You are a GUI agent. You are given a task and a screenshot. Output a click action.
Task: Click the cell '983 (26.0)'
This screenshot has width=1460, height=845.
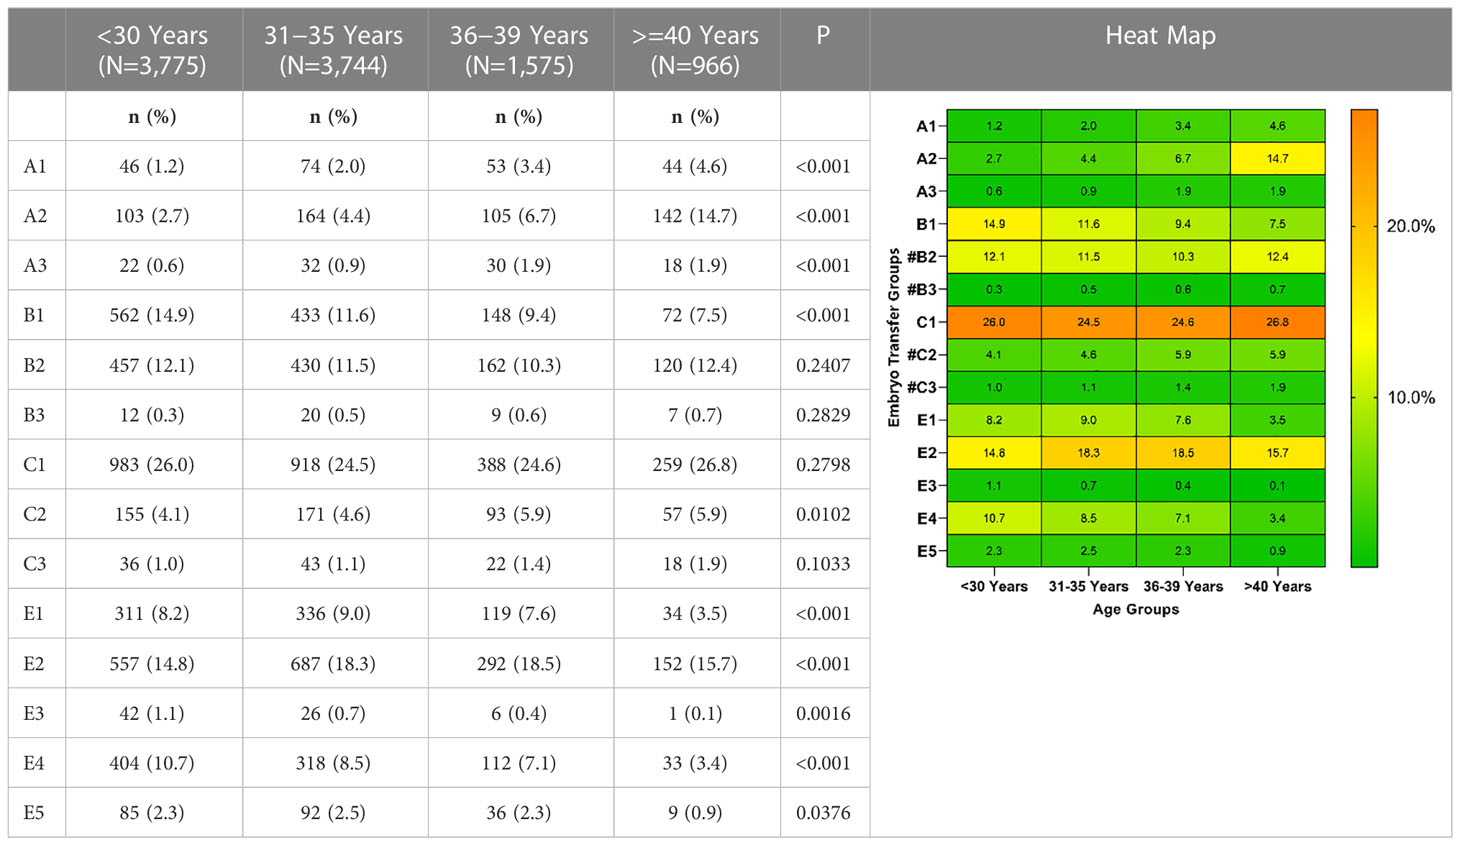152,465
